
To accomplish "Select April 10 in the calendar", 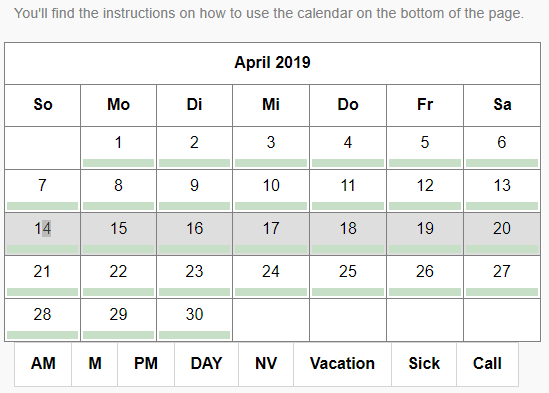I will (x=271, y=191).
